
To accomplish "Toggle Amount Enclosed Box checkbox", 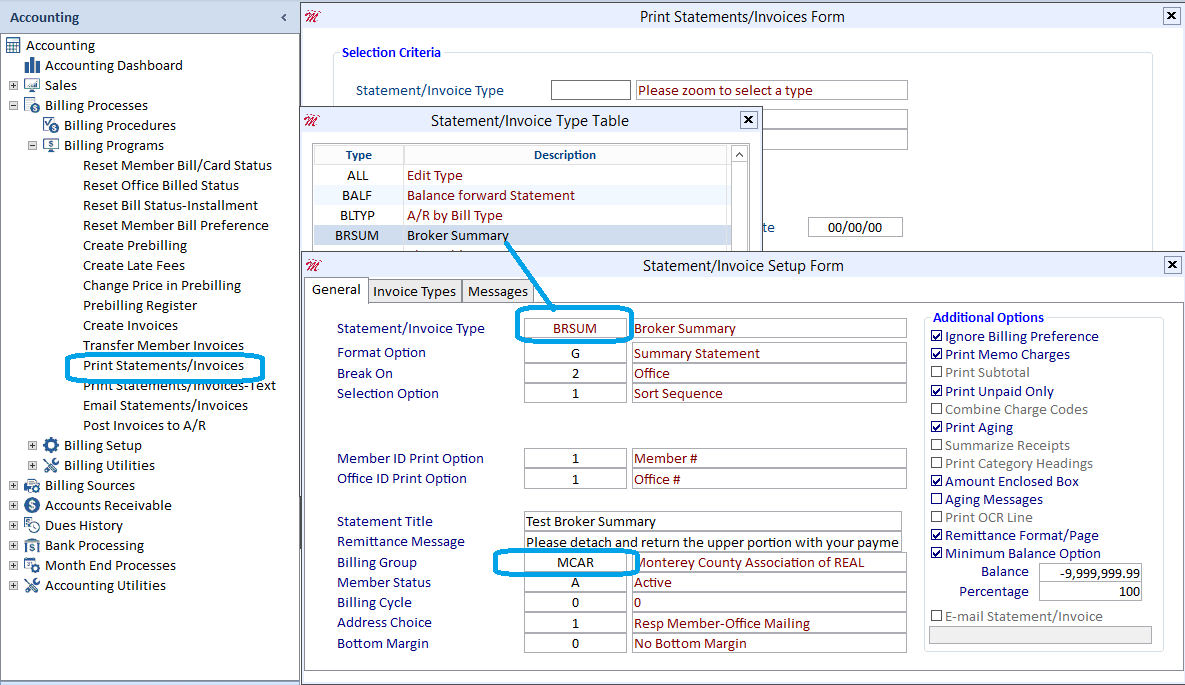I will (936, 481).
